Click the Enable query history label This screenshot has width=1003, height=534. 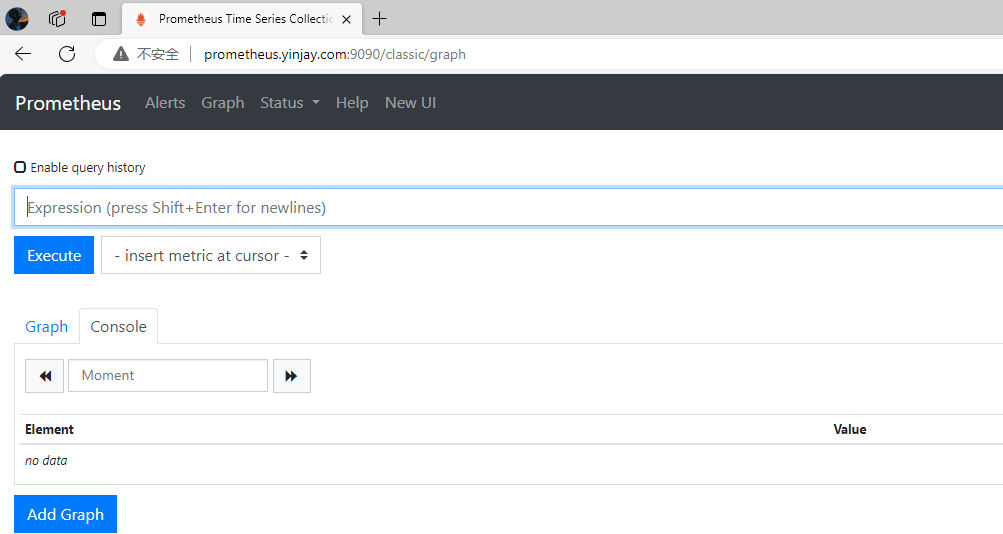(x=88, y=168)
